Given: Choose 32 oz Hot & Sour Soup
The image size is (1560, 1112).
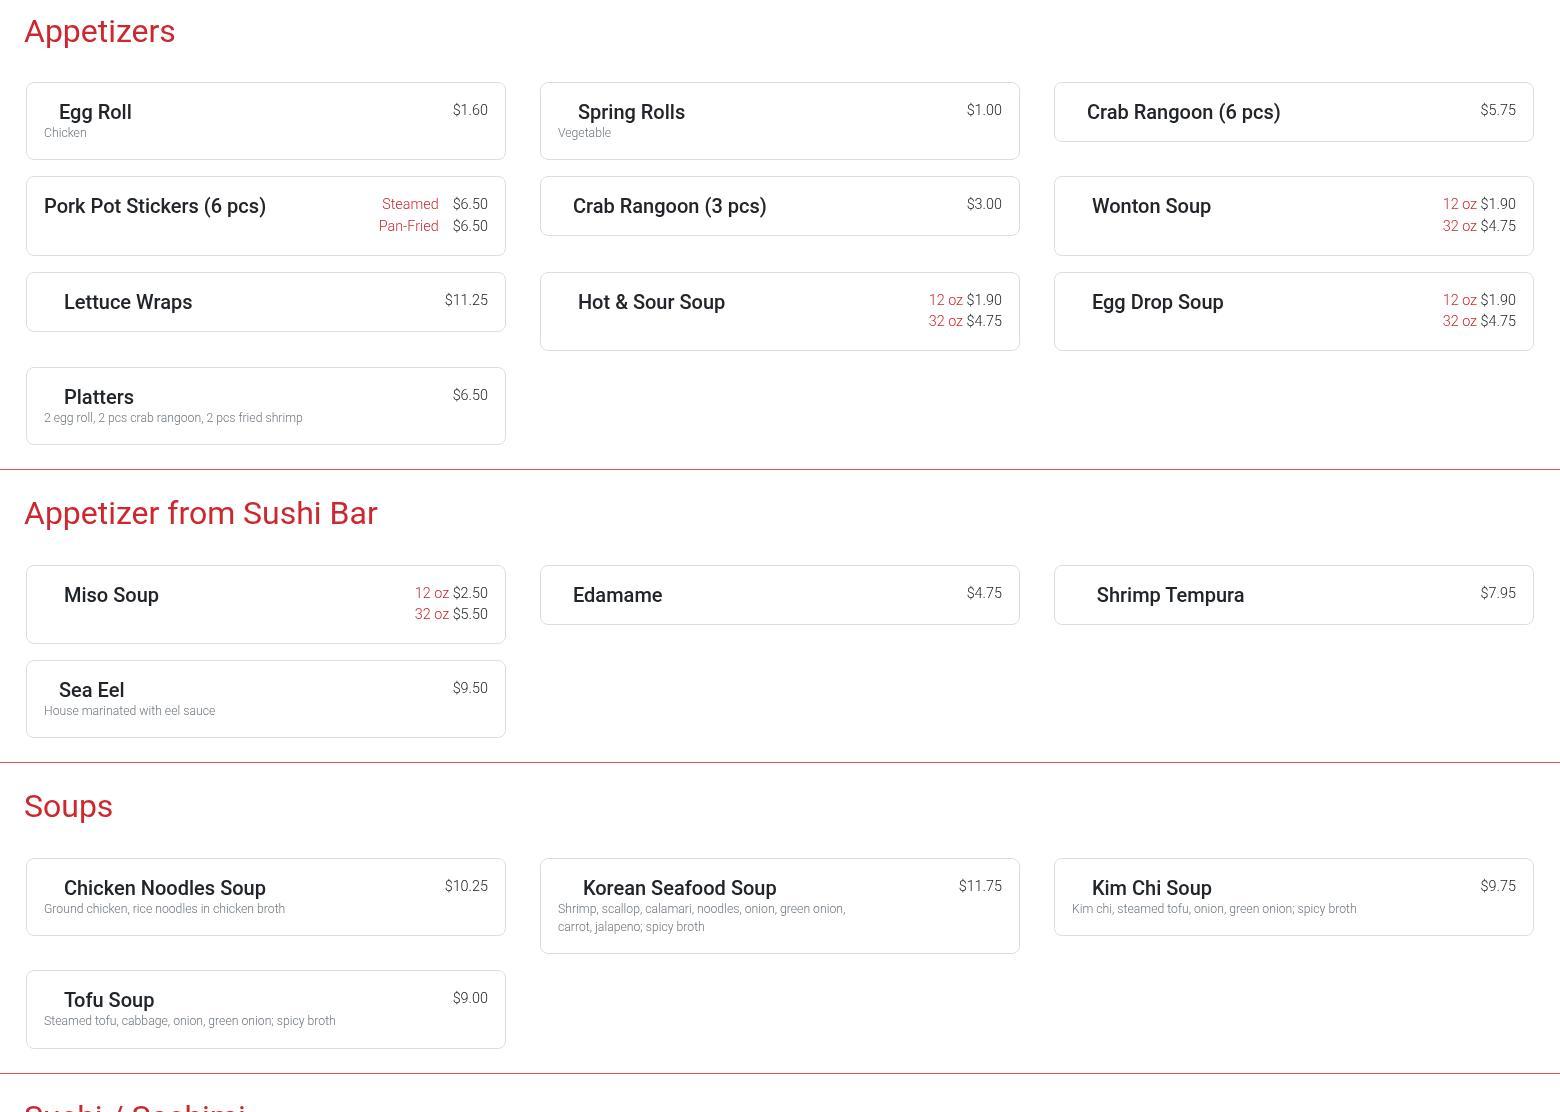Looking at the screenshot, I should point(964,321).
